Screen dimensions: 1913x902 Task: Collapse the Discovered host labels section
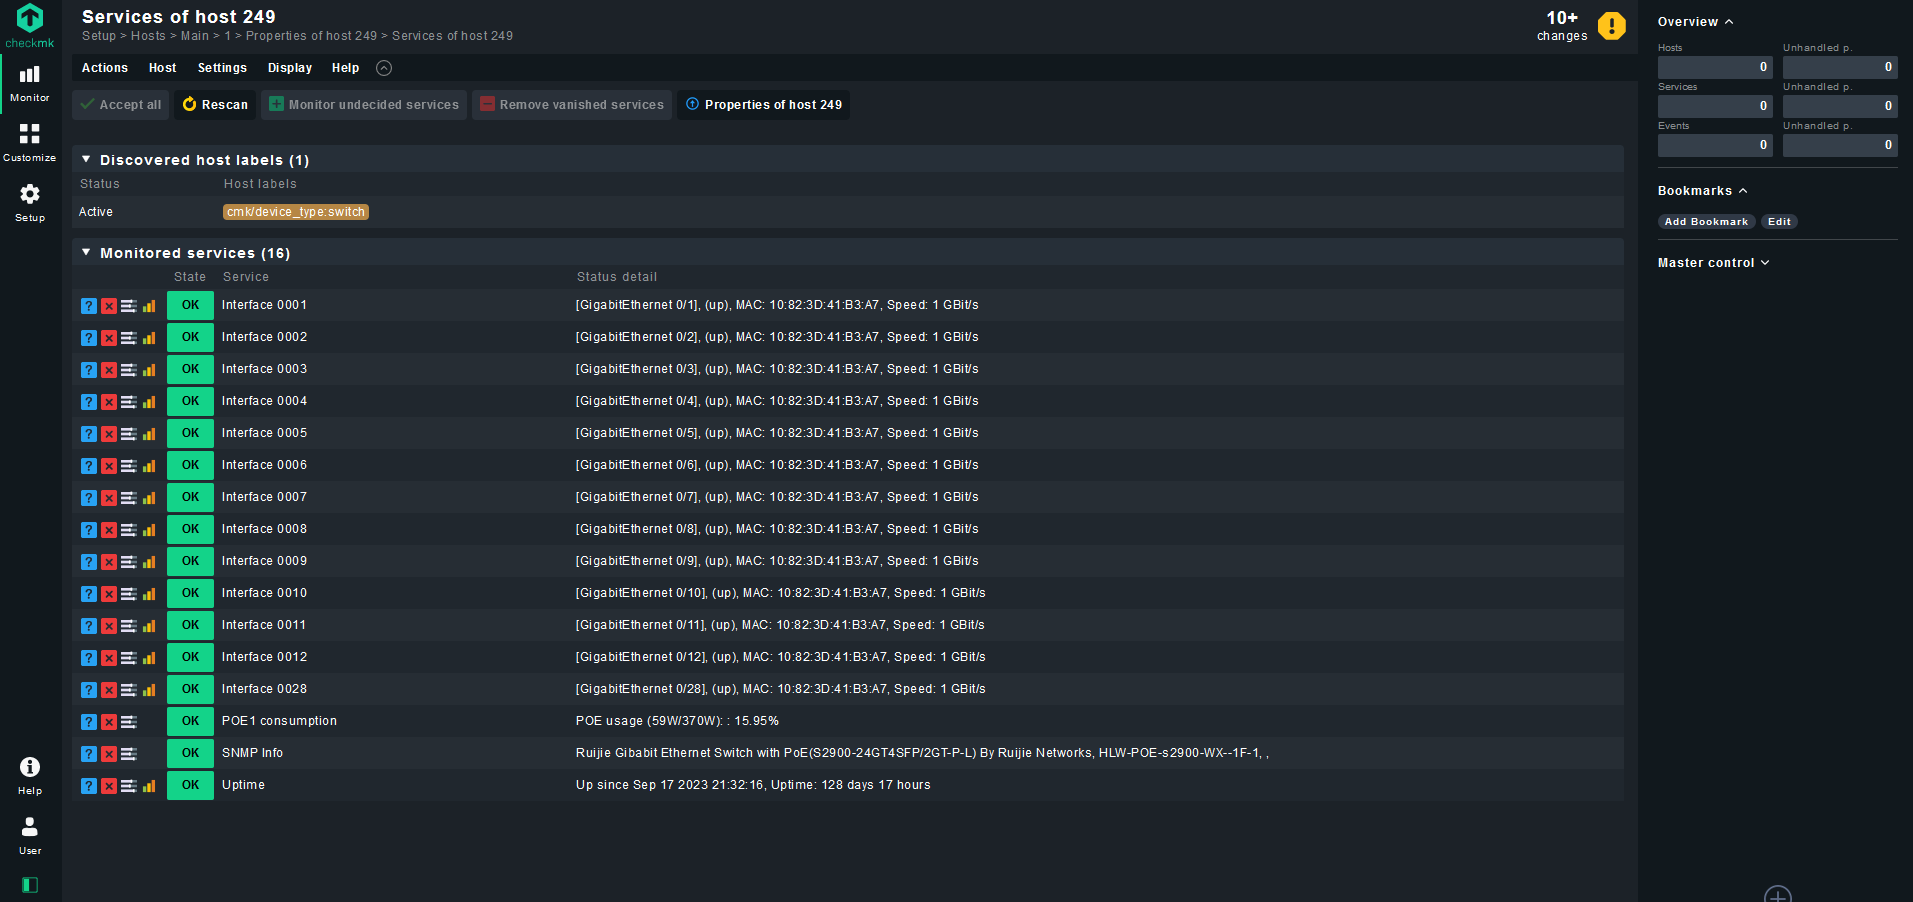tap(86, 159)
